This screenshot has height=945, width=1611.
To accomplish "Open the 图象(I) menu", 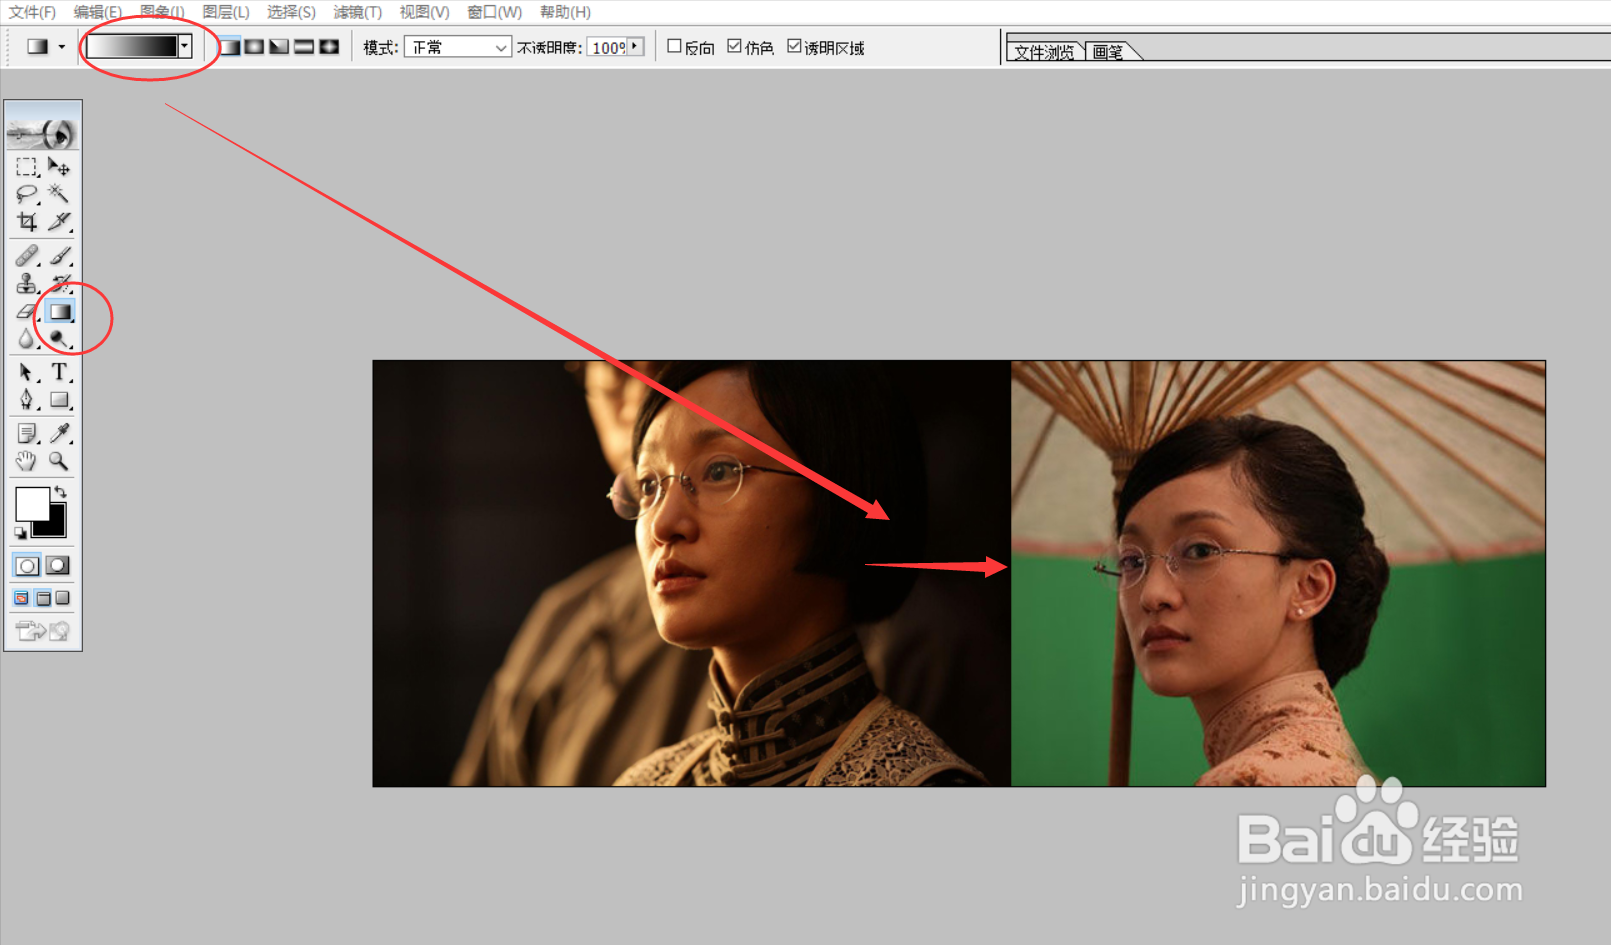I will click(x=162, y=12).
